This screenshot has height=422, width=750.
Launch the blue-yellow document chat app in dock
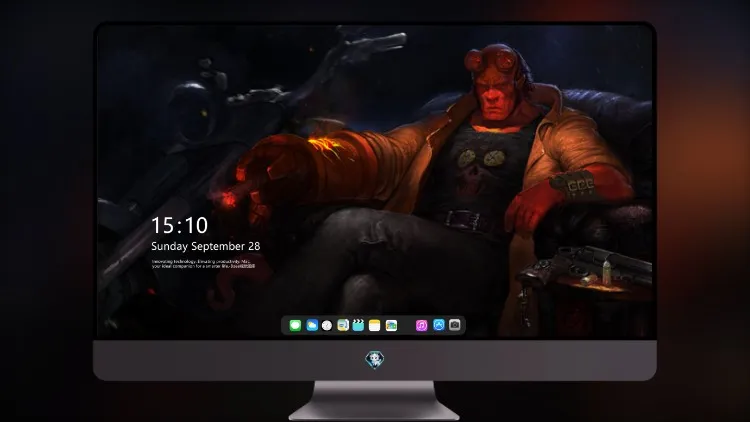343,325
